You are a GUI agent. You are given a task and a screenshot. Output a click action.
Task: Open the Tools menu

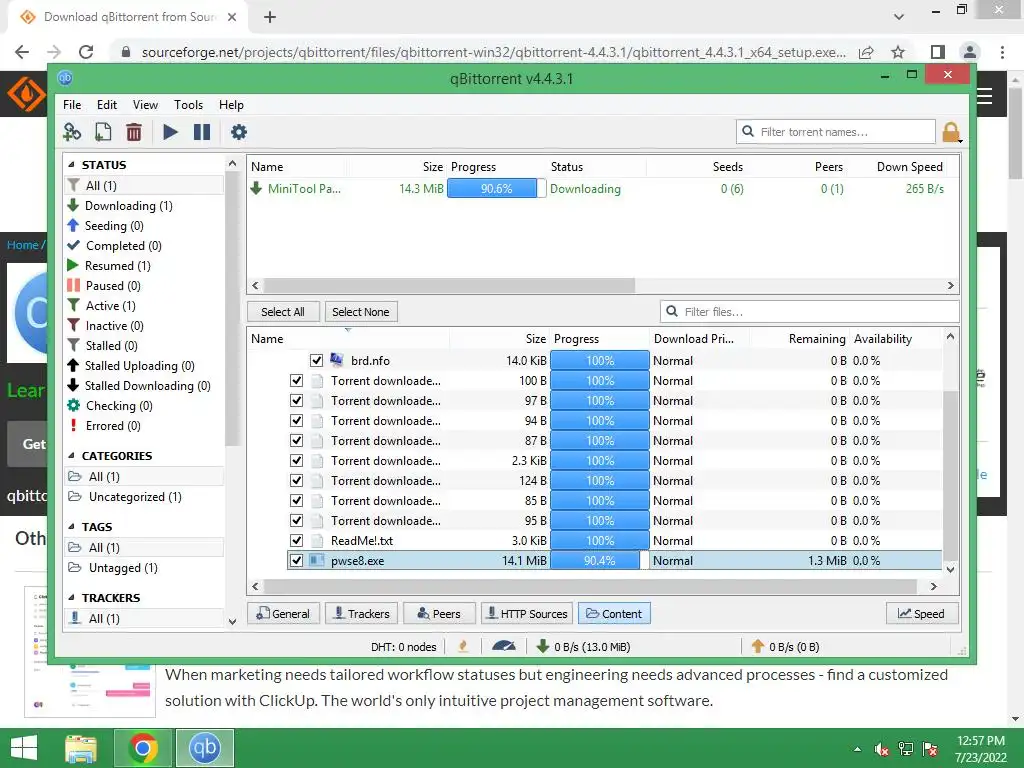click(188, 104)
